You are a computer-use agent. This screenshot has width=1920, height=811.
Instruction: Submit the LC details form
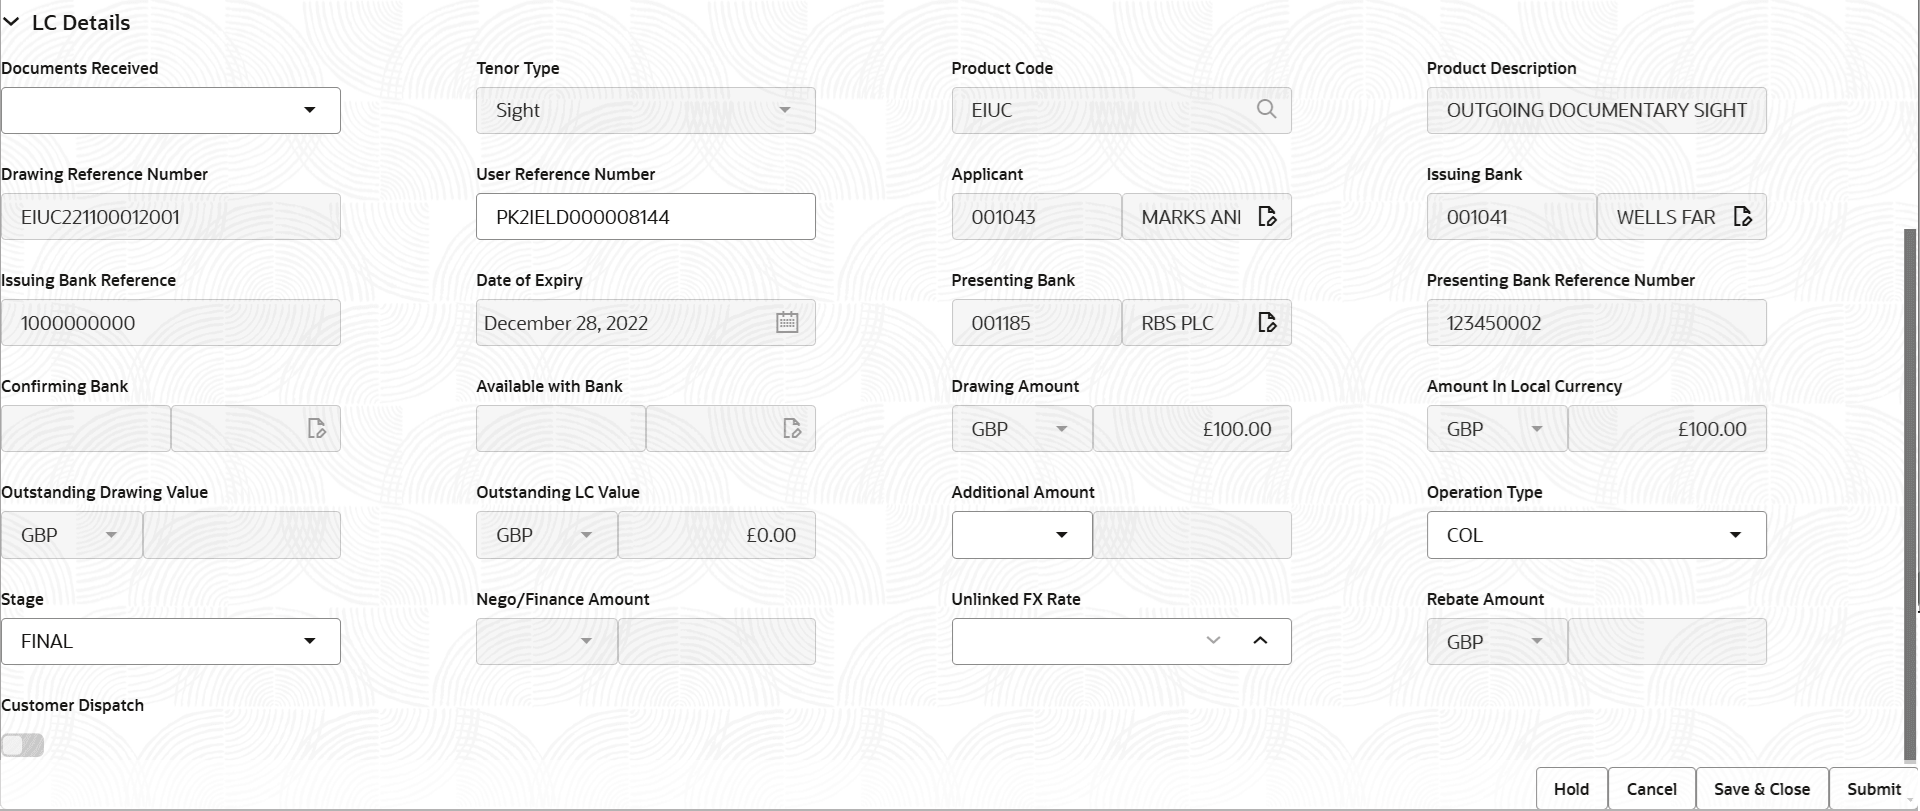pyautogui.click(x=1874, y=789)
